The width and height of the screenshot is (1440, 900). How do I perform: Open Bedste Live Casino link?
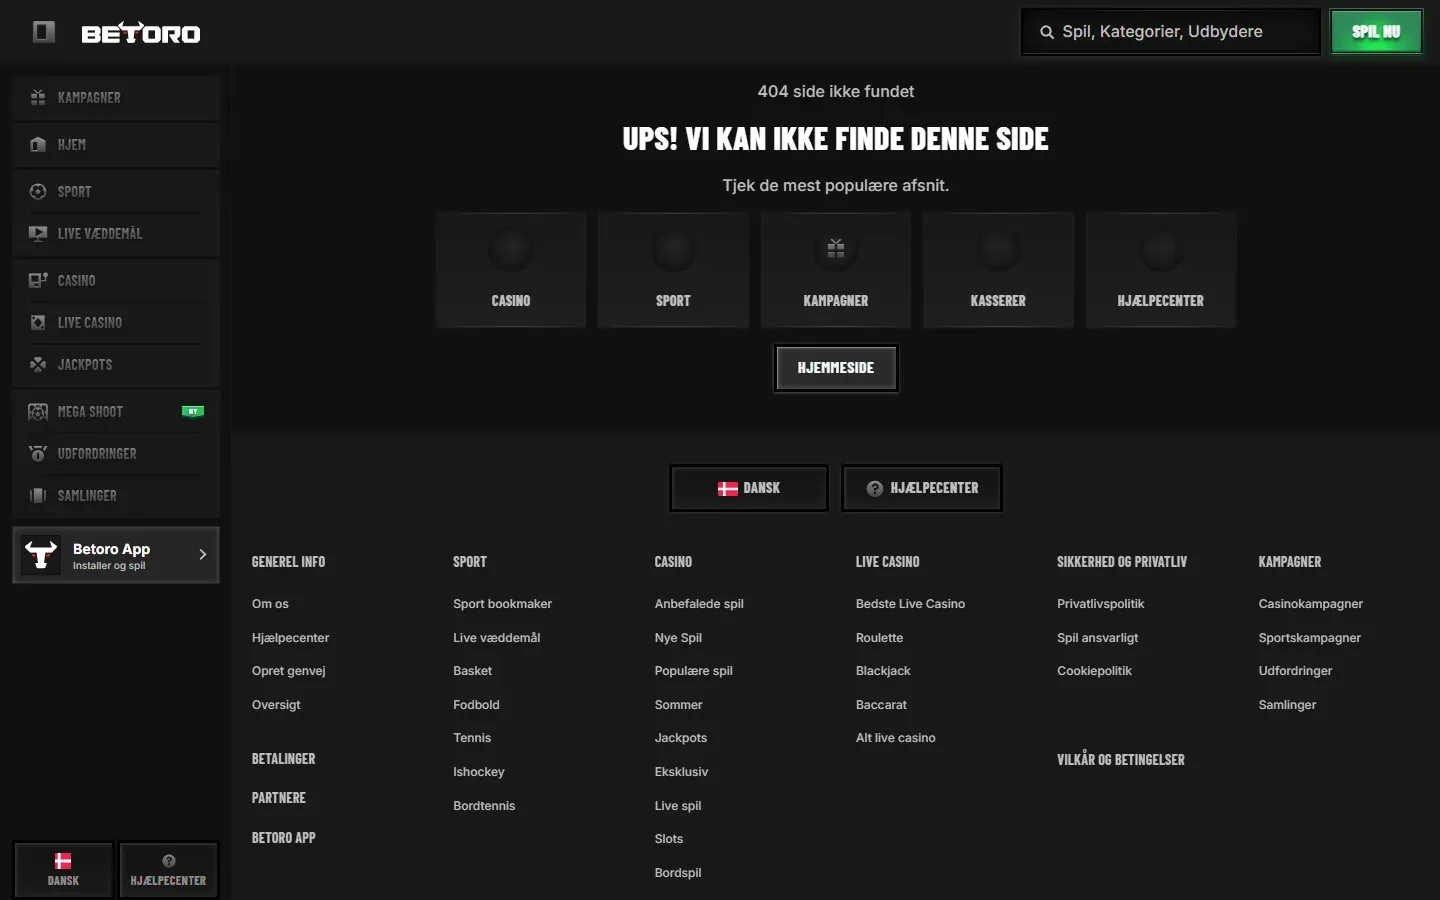click(910, 604)
